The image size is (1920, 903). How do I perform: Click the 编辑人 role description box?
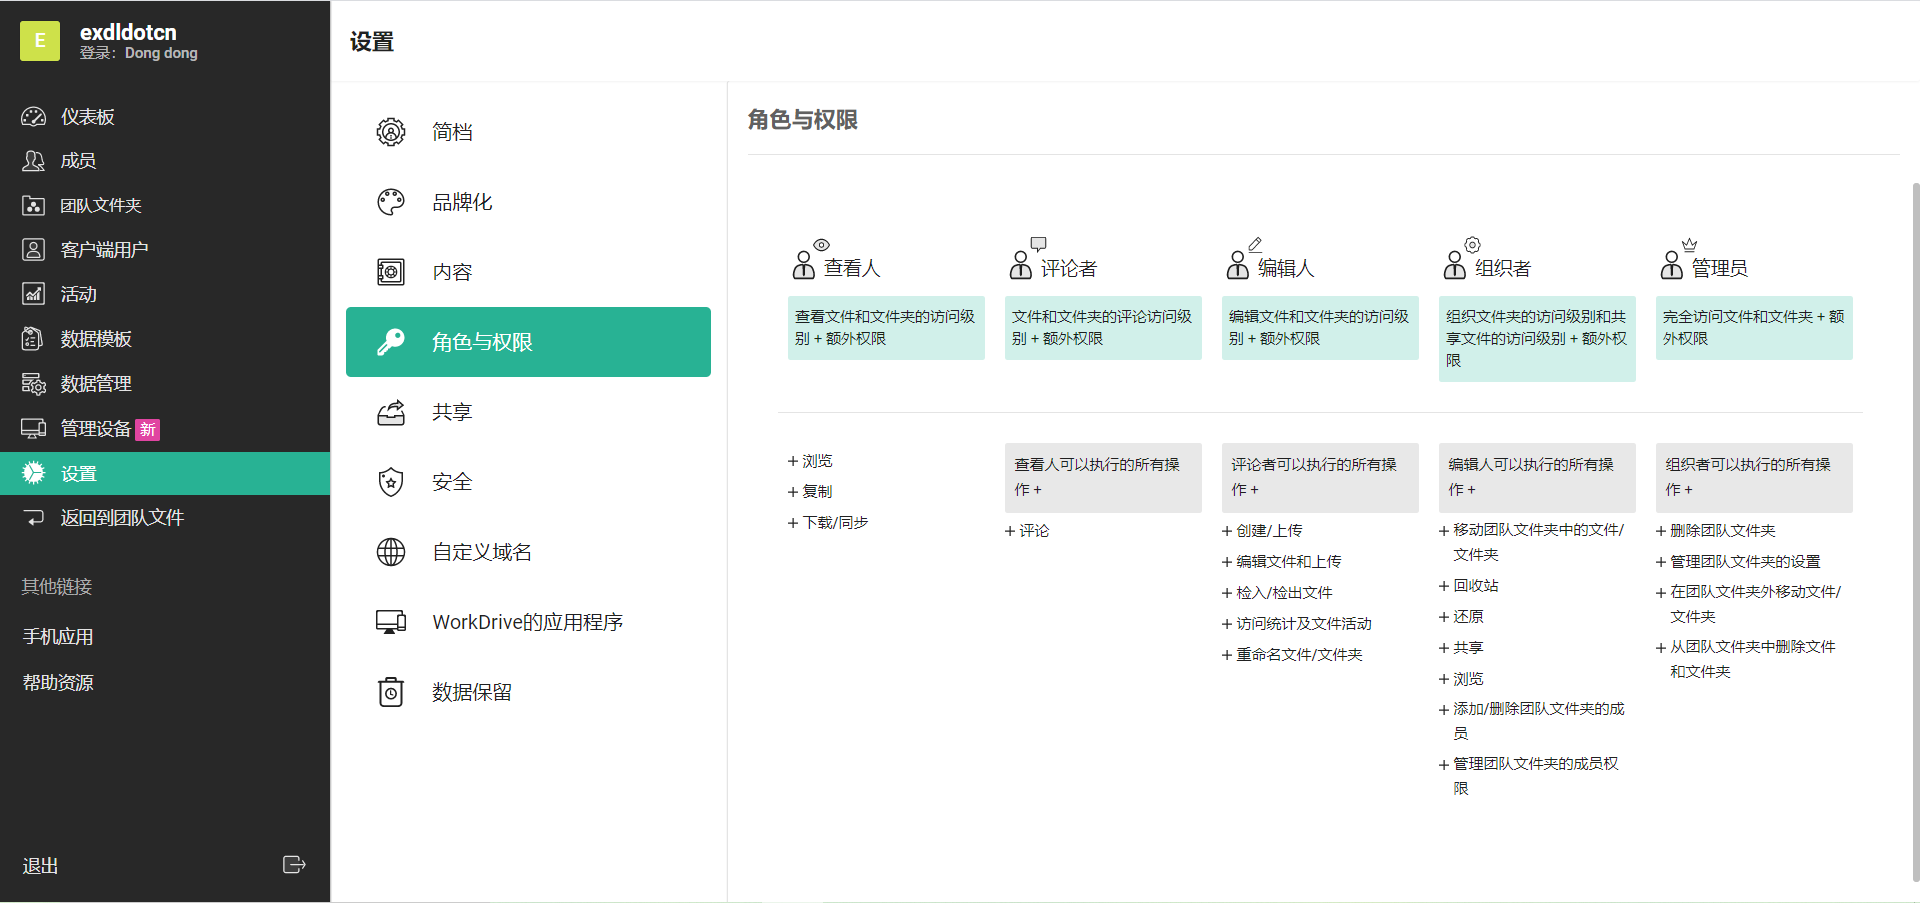click(1319, 328)
